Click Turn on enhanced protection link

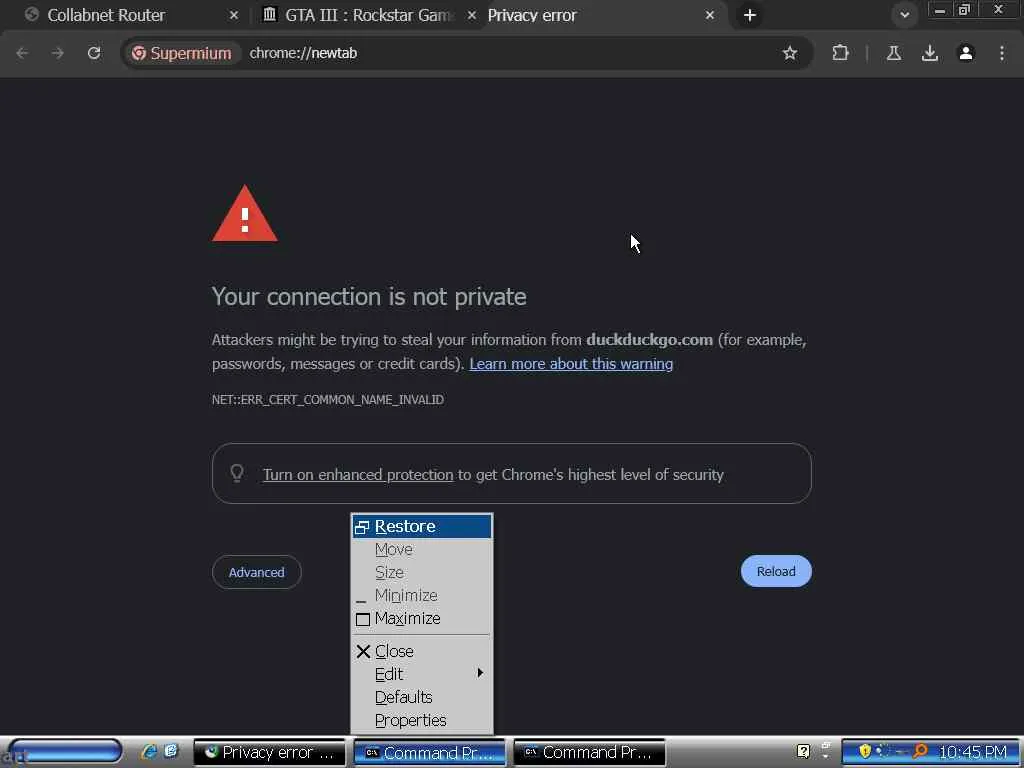pyautogui.click(x=358, y=475)
